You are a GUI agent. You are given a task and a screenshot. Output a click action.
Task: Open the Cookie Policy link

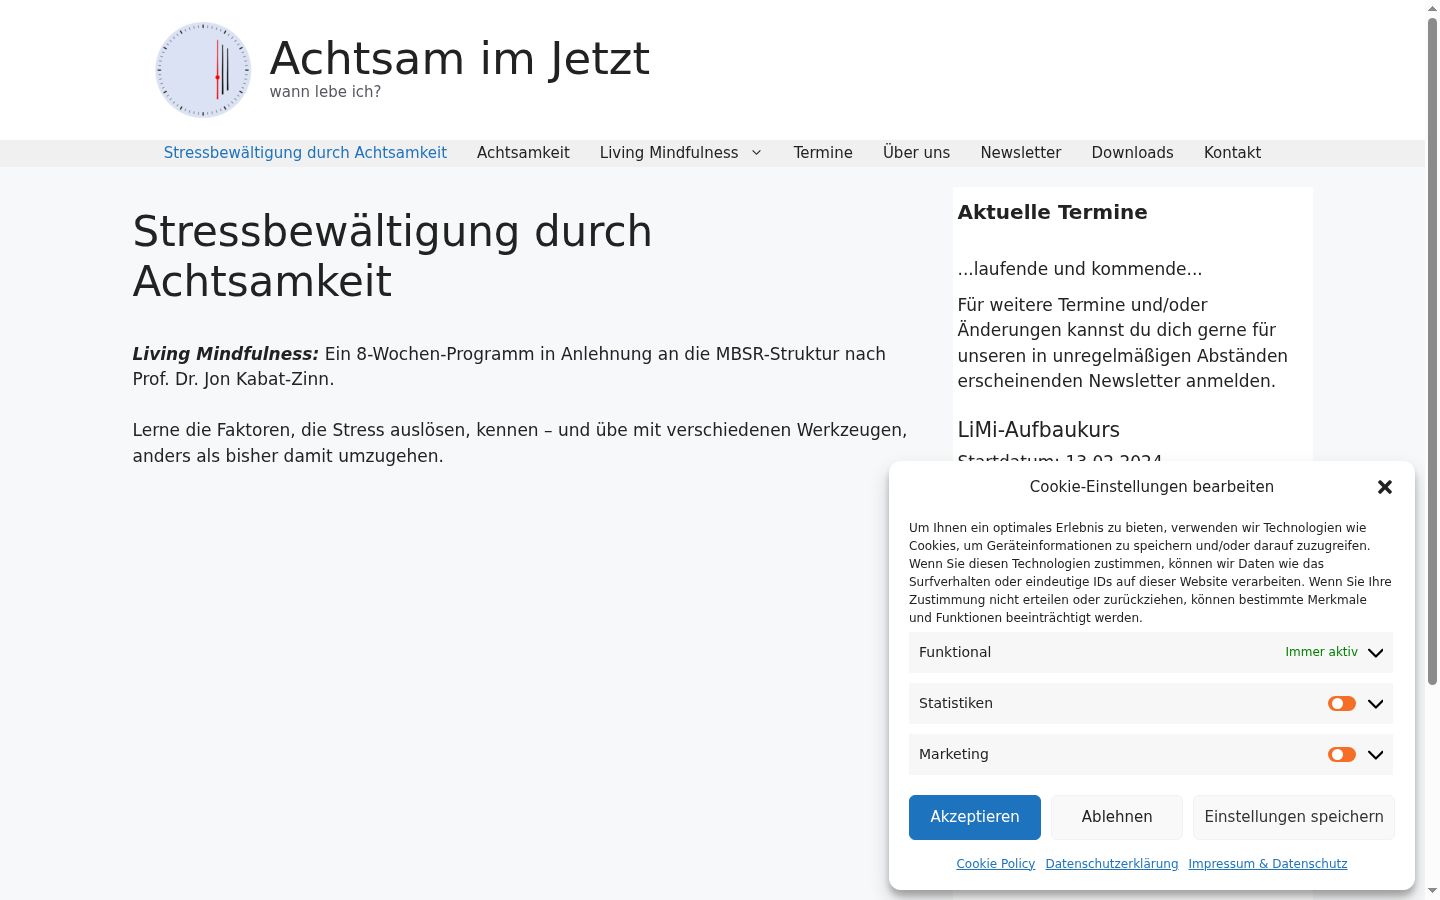tap(995, 864)
